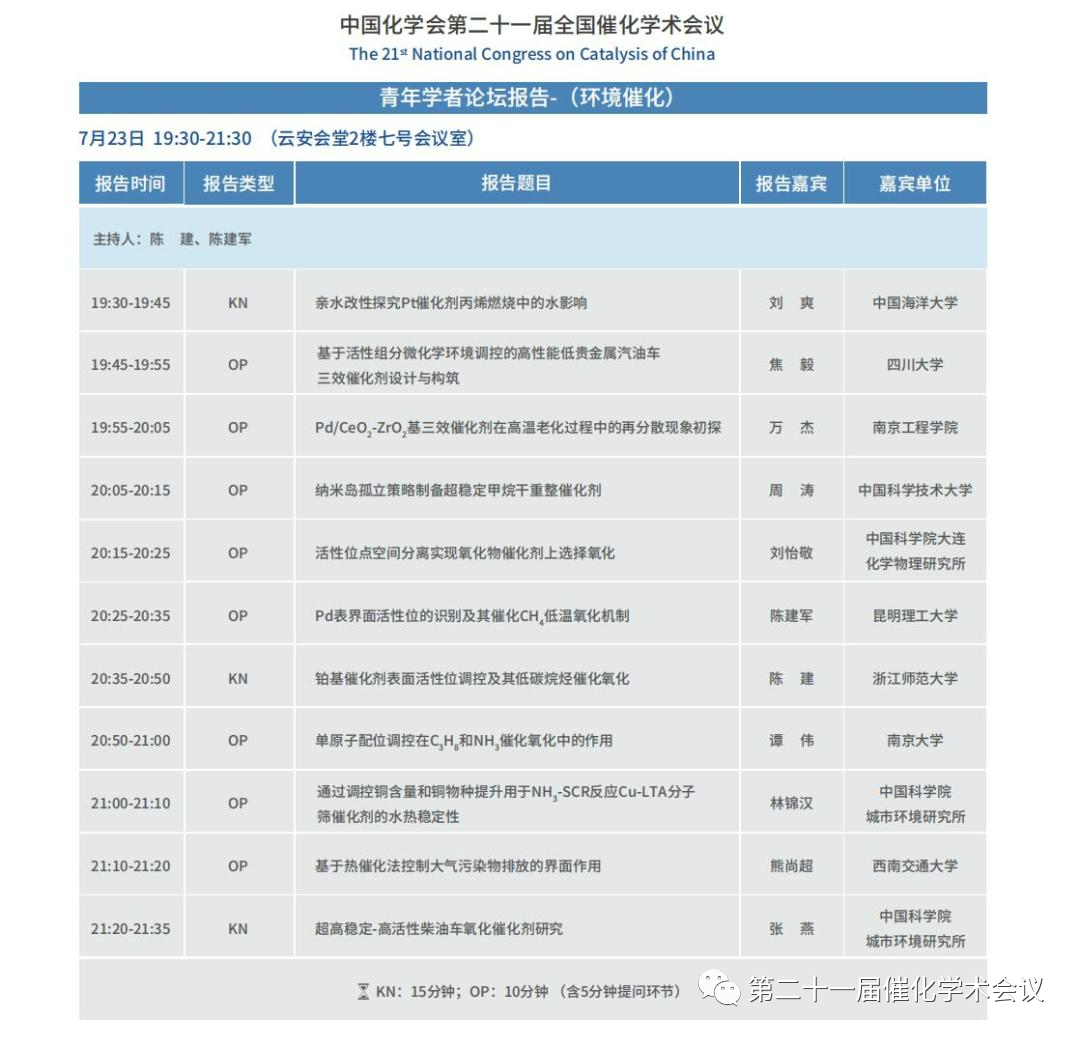Click KN type in the 20:35-20:50 row
This screenshot has width=1080, height=1038.
point(238,678)
